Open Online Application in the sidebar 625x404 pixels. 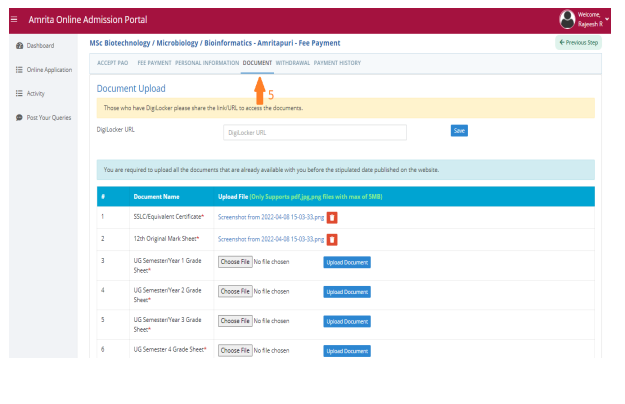click(x=43, y=70)
